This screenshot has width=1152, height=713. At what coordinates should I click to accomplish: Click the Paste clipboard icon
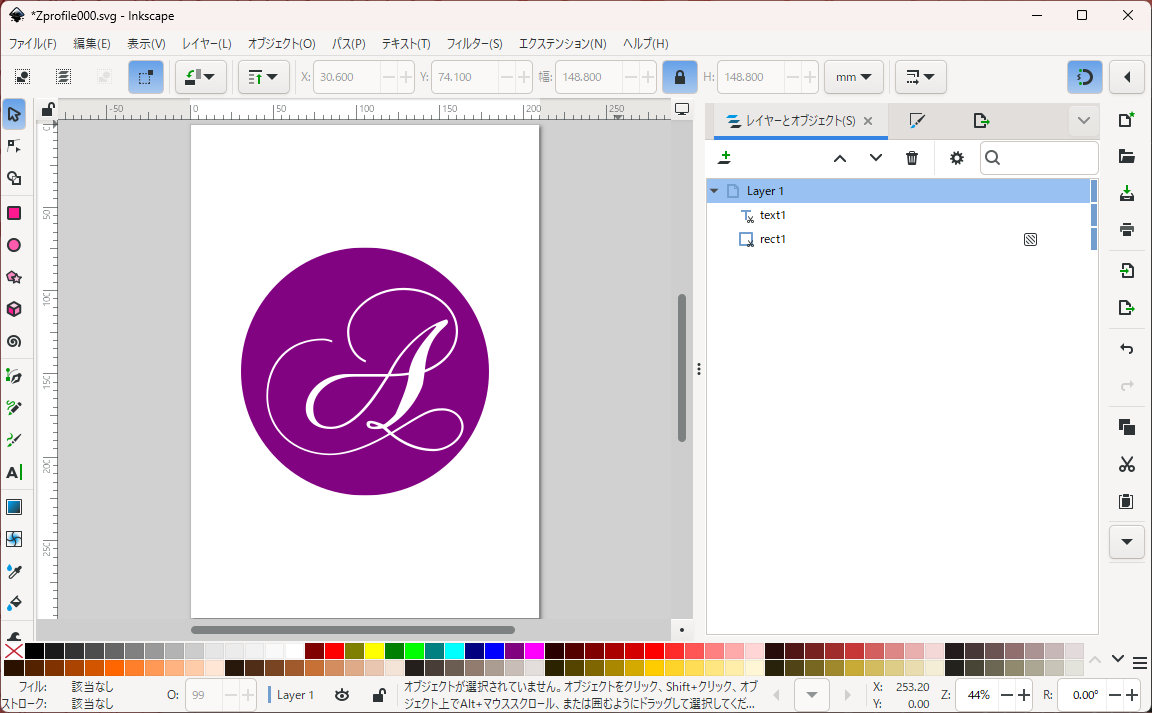point(1126,501)
